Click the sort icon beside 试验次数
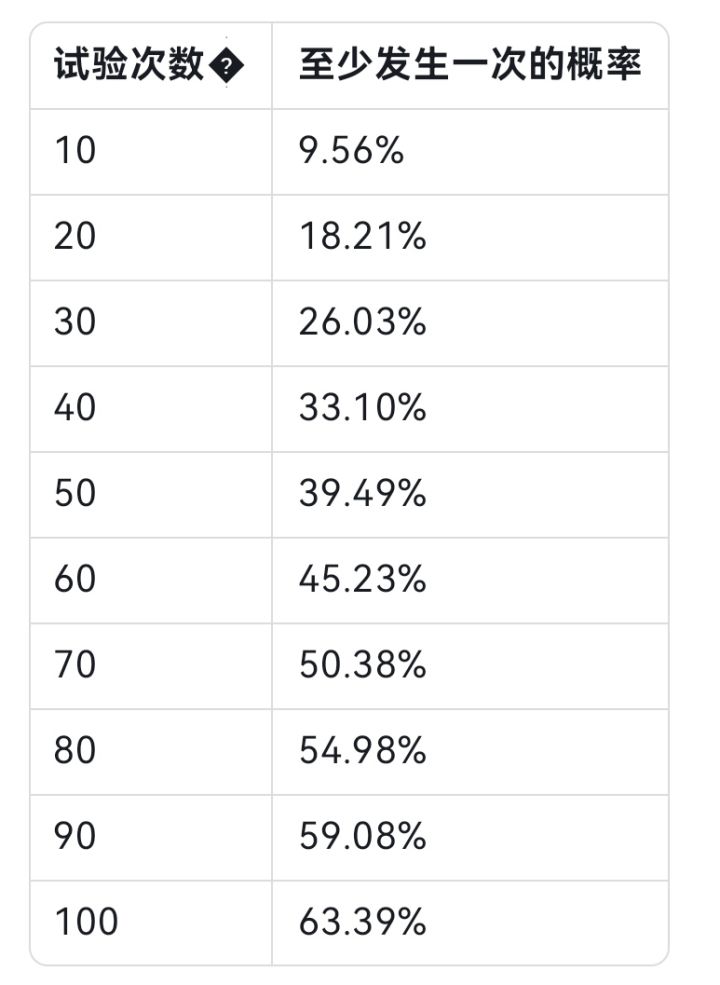Image resolution: width=720 pixels, height=985 pixels. (228, 68)
